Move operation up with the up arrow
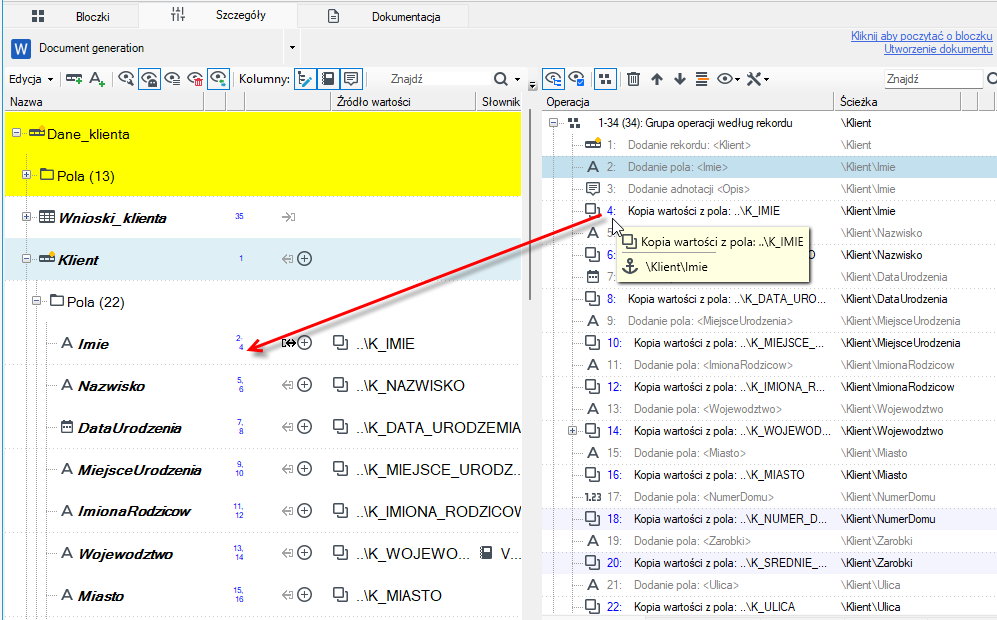 (x=657, y=79)
